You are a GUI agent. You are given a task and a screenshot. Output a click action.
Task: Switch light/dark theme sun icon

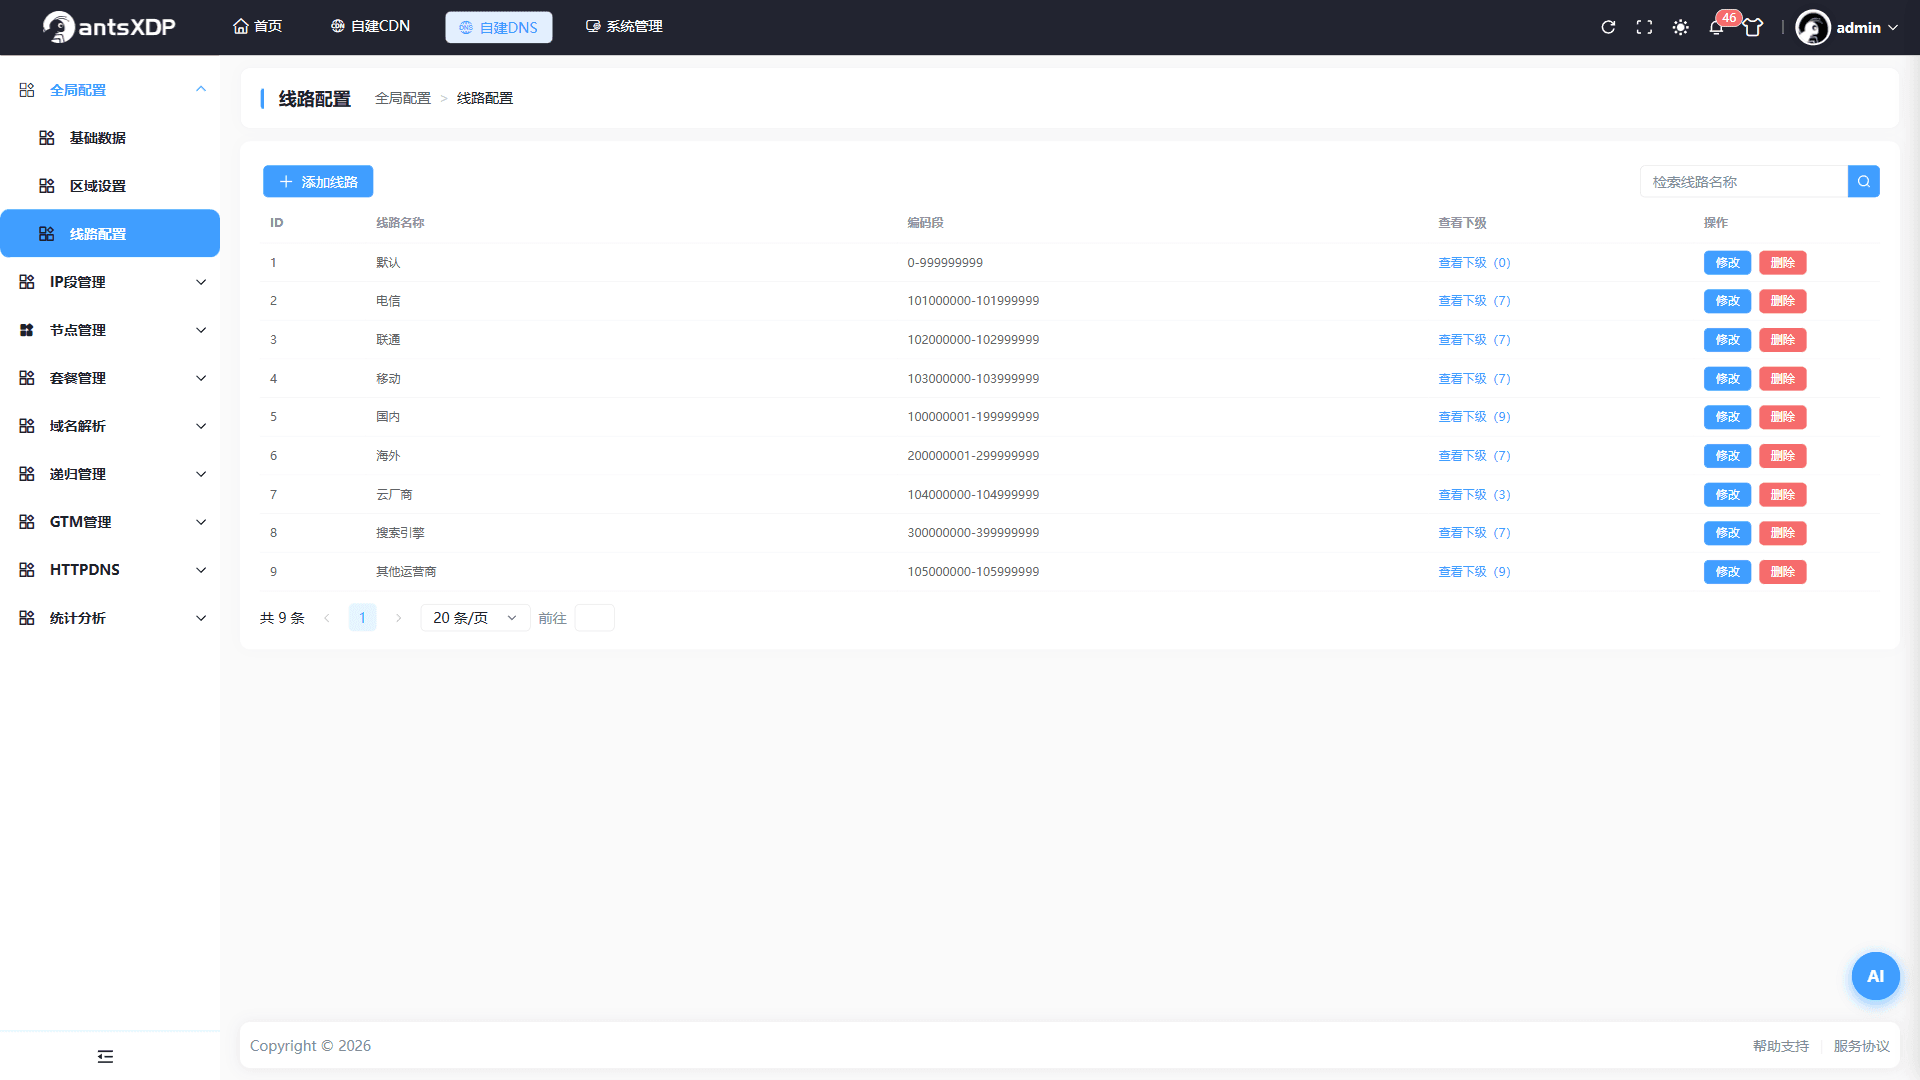tap(1681, 27)
